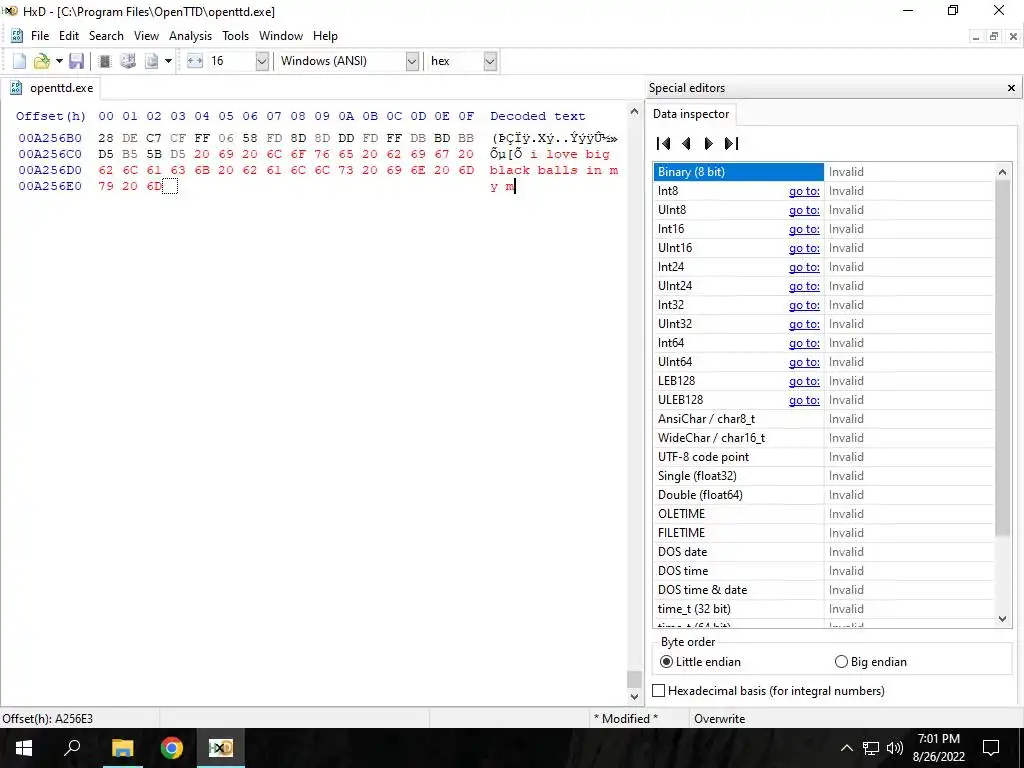
Task: Click the go to: link for Int16
Action: [x=804, y=229]
